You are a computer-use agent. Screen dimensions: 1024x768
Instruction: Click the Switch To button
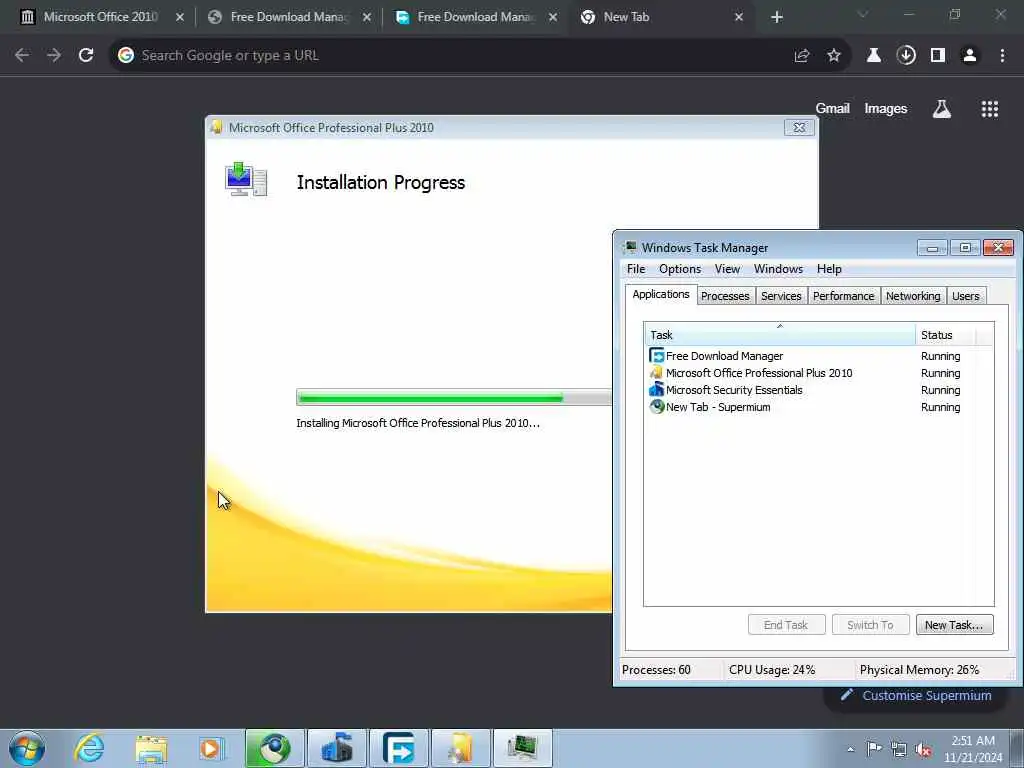click(871, 625)
